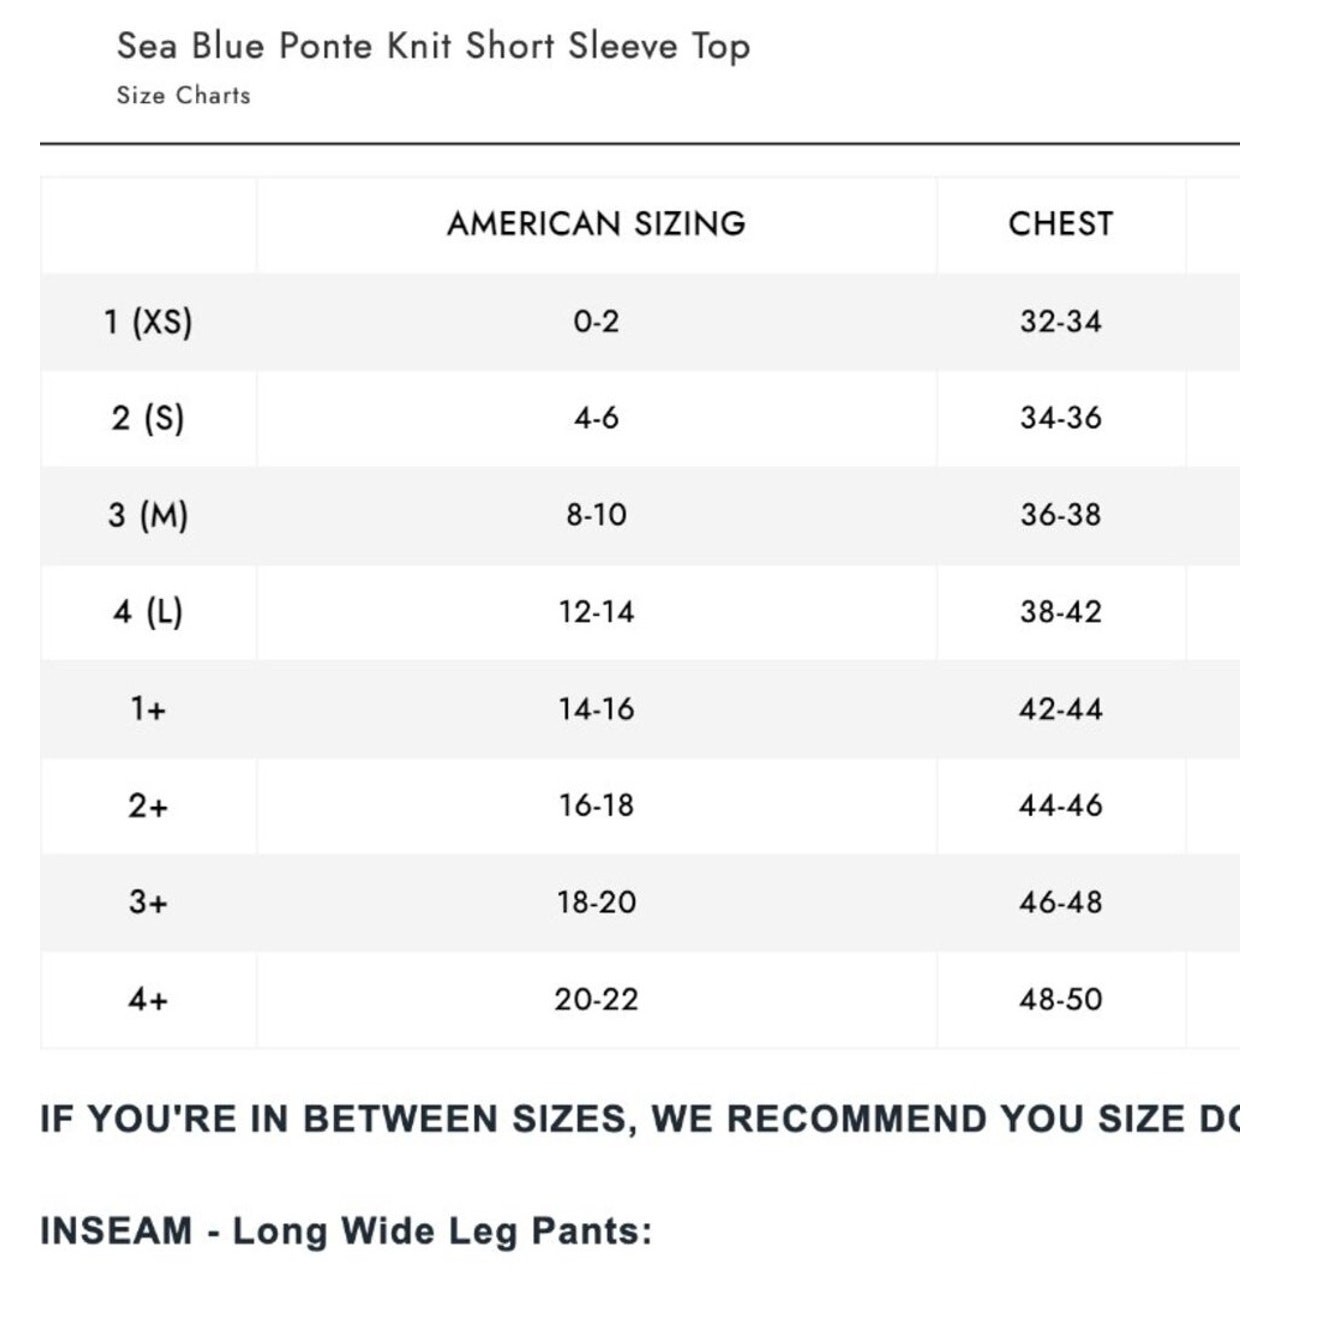This screenshot has height=1322, width=1322.
Task: Select the Size Charts subtitle
Action: tap(183, 95)
